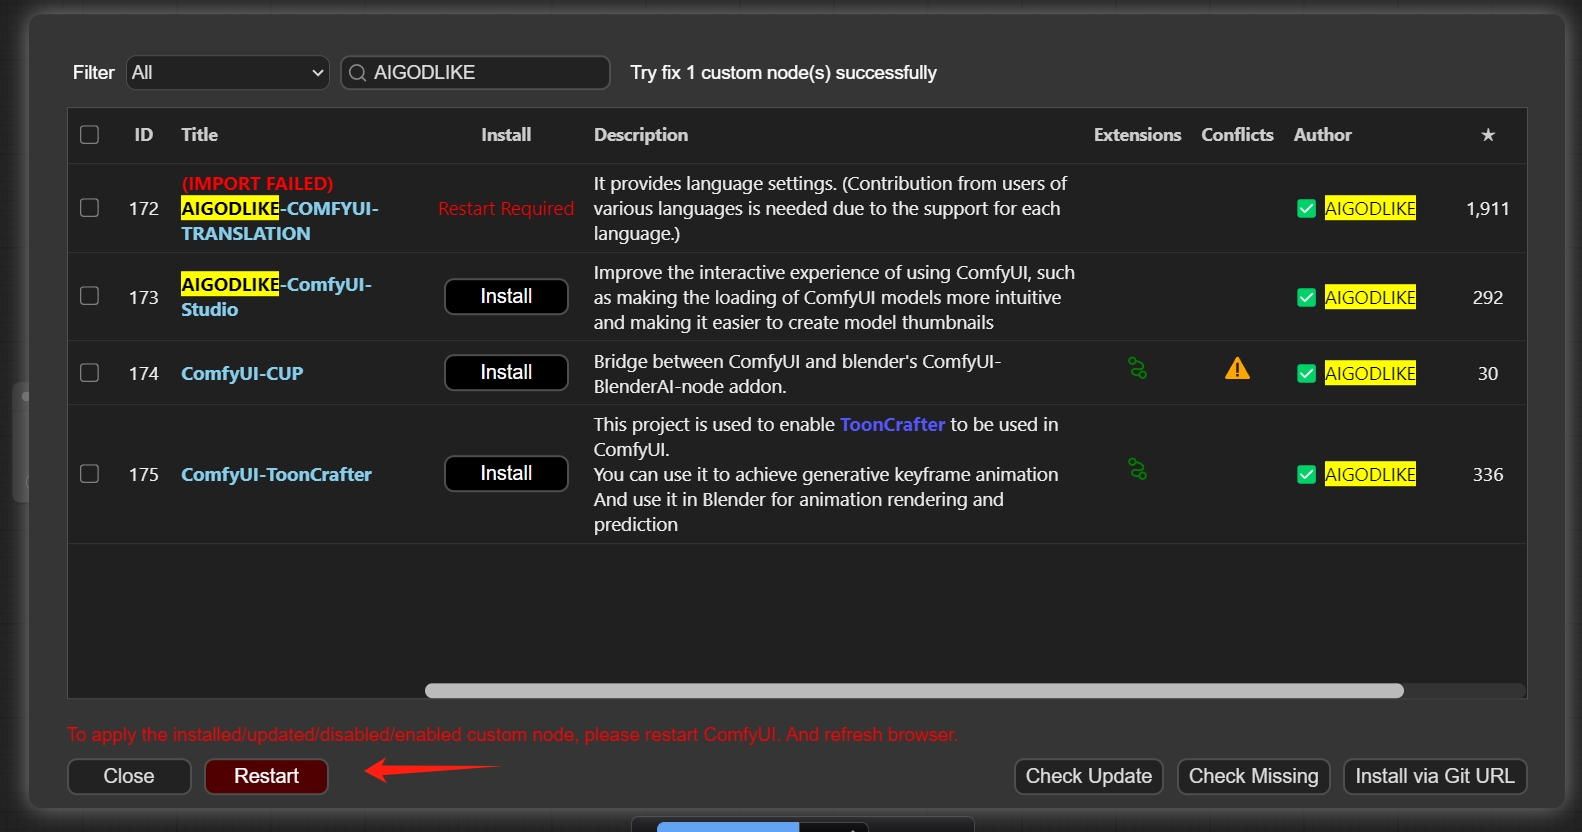Open AIGODLIKE-COMFYUI-TRANSLATION title link

(x=280, y=221)
